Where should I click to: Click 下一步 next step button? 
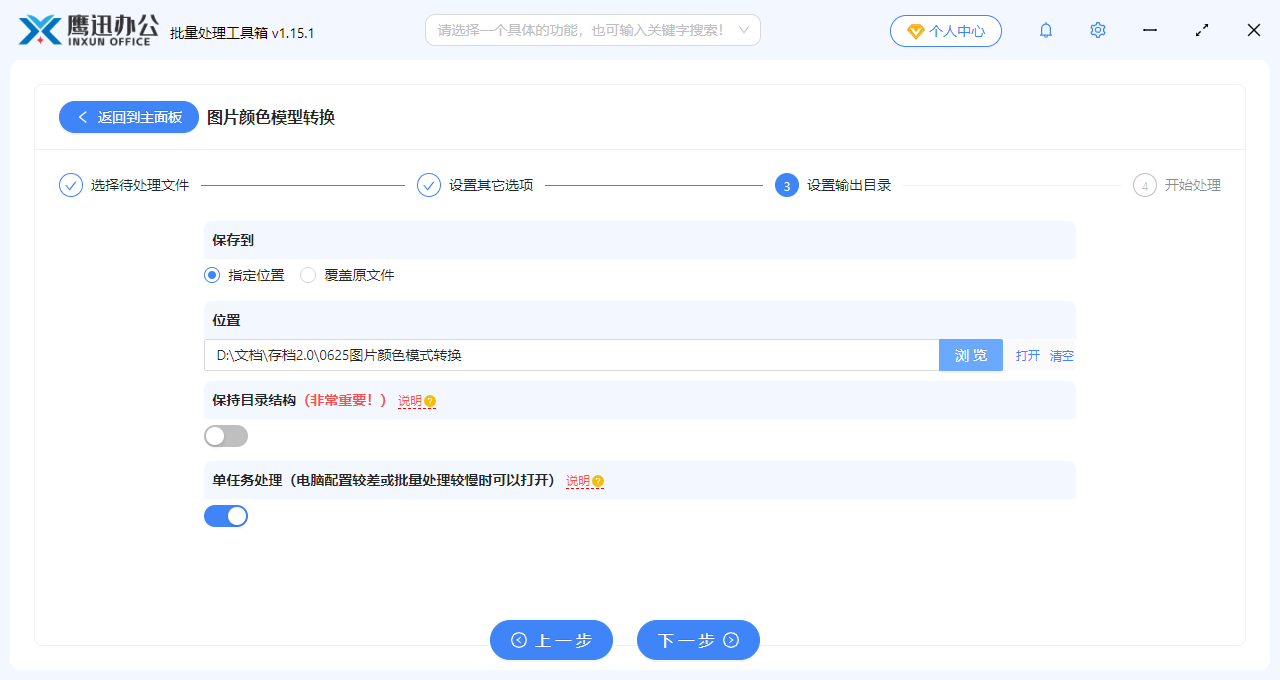click(698, 640)
